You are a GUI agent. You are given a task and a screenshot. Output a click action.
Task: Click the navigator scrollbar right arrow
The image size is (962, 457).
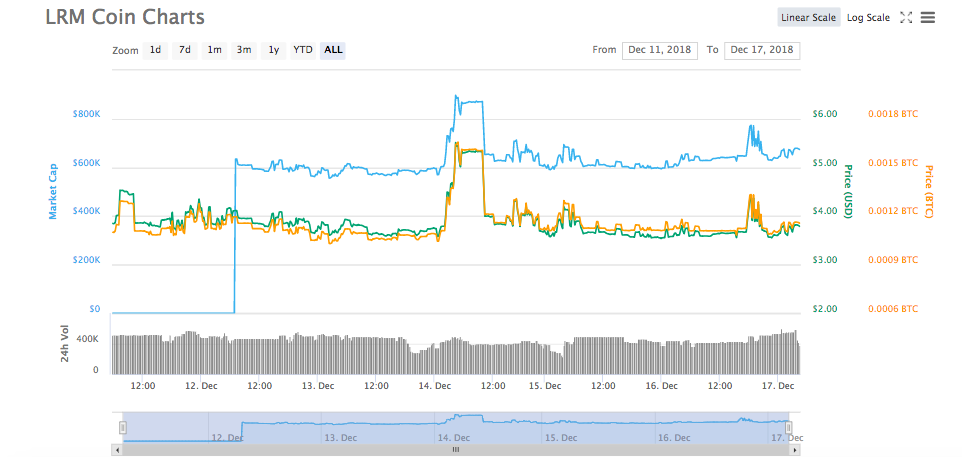click(796, 450)
